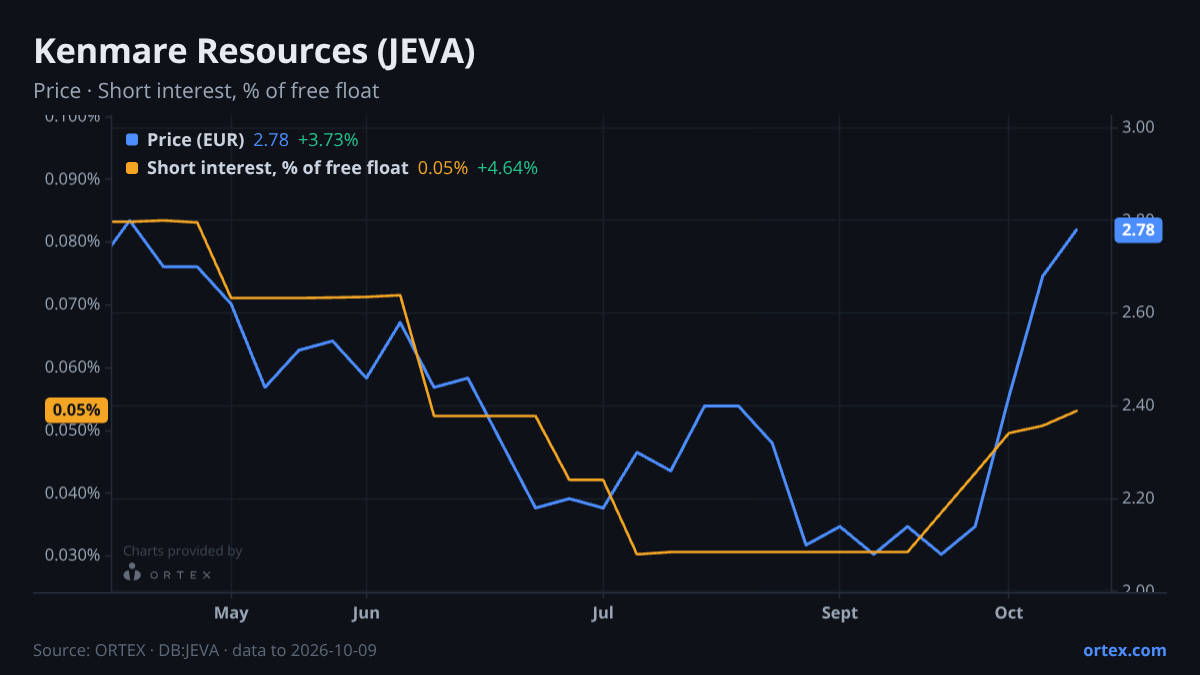
Task: Click the ORTEX logo icon
Action: (x=132, y=573)
